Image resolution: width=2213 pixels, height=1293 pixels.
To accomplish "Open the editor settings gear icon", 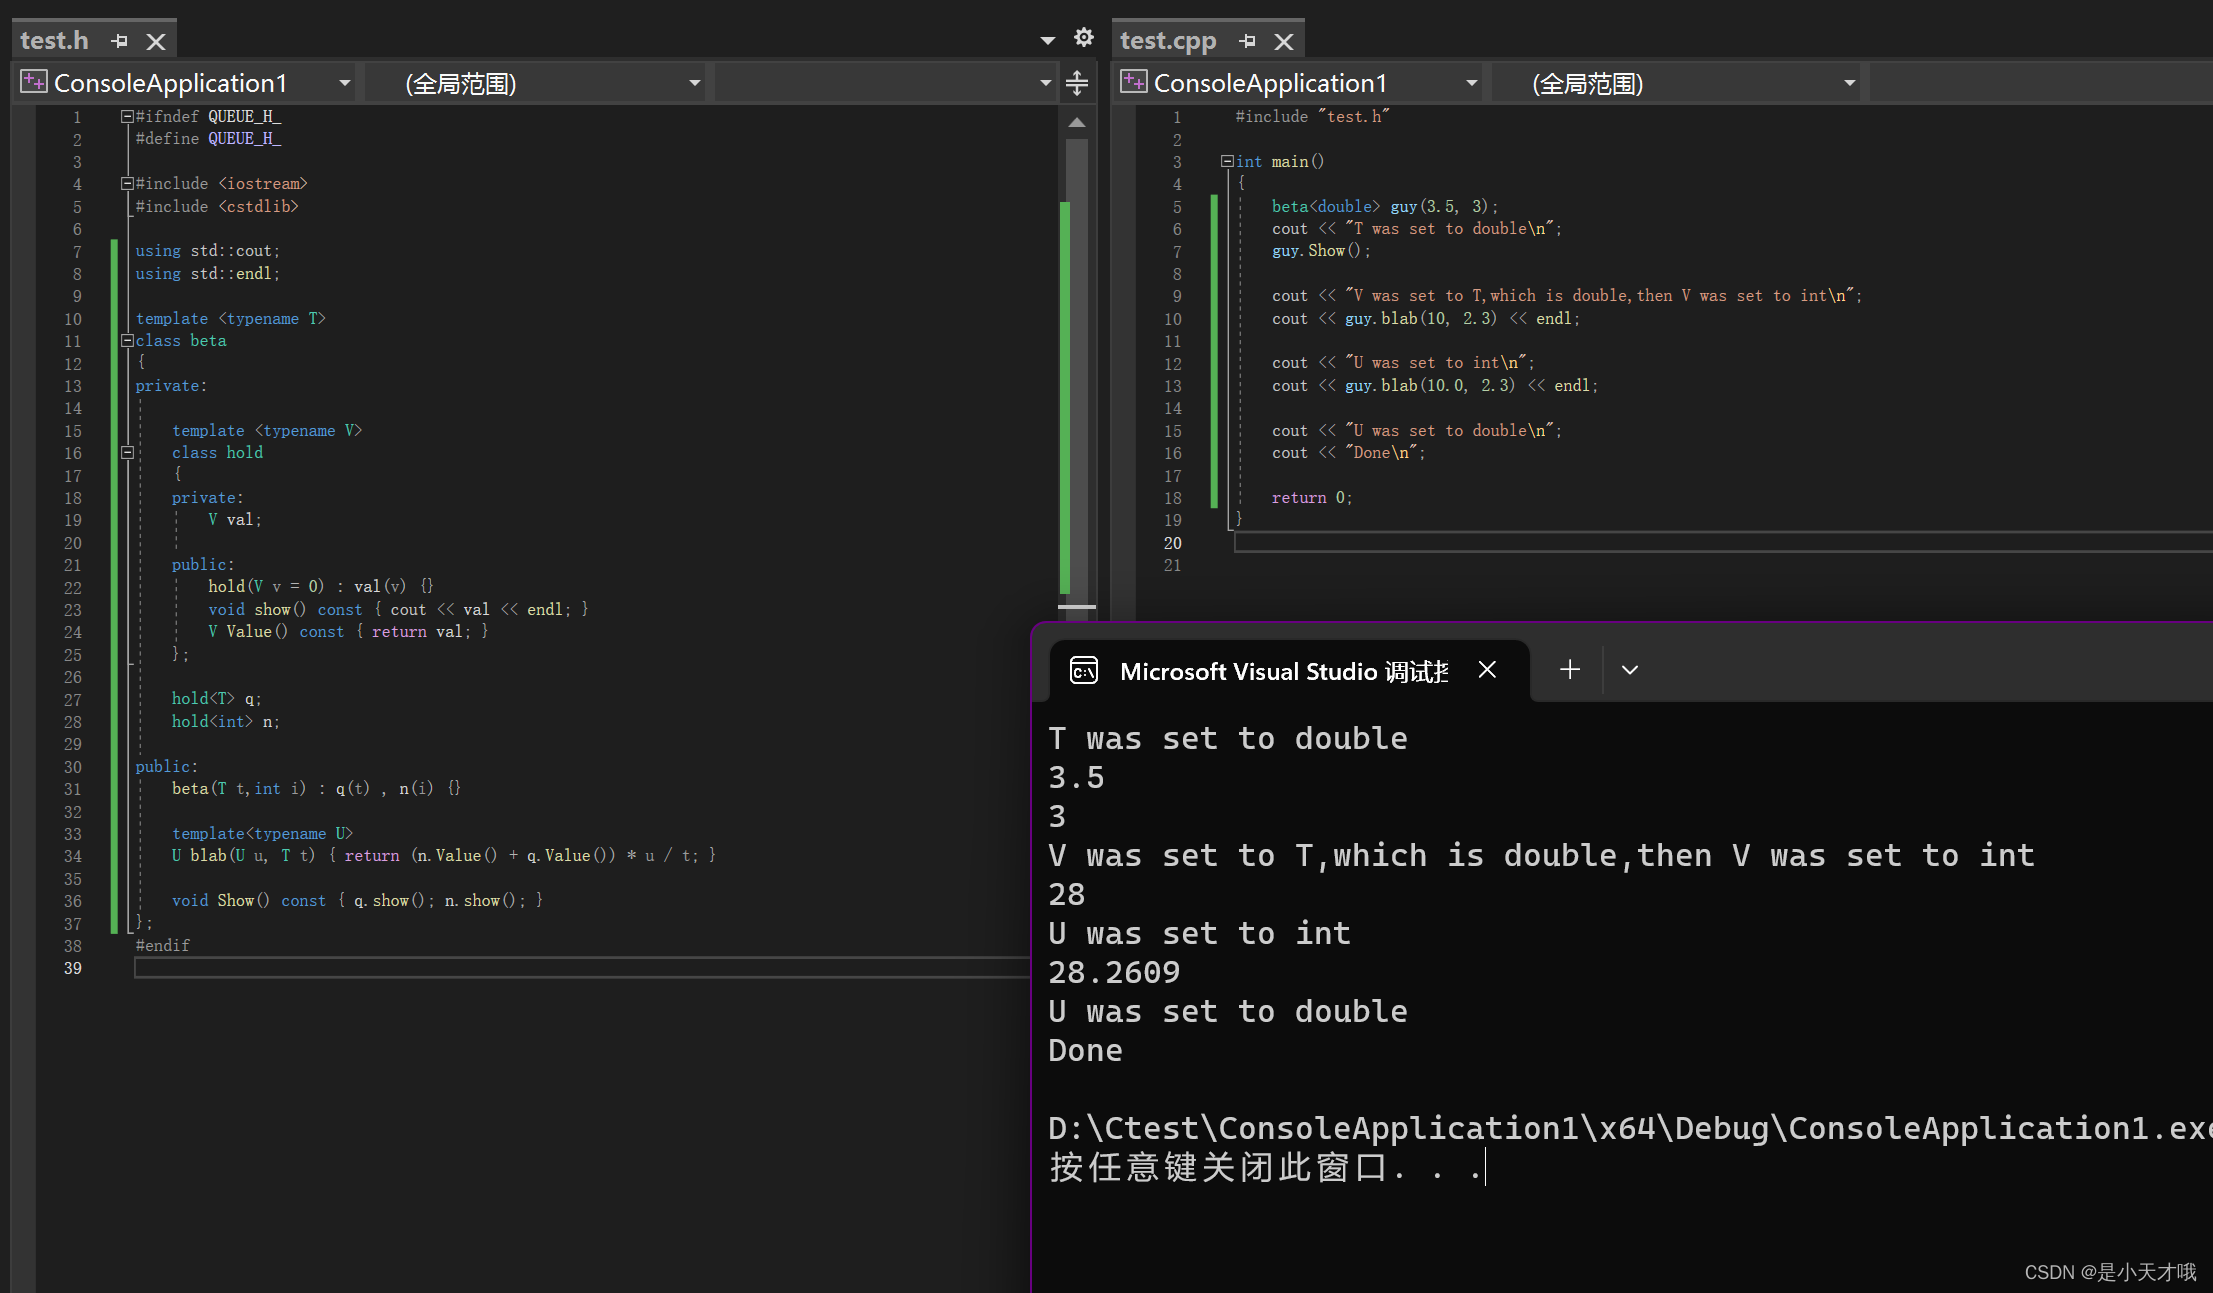I will 1083,38.
